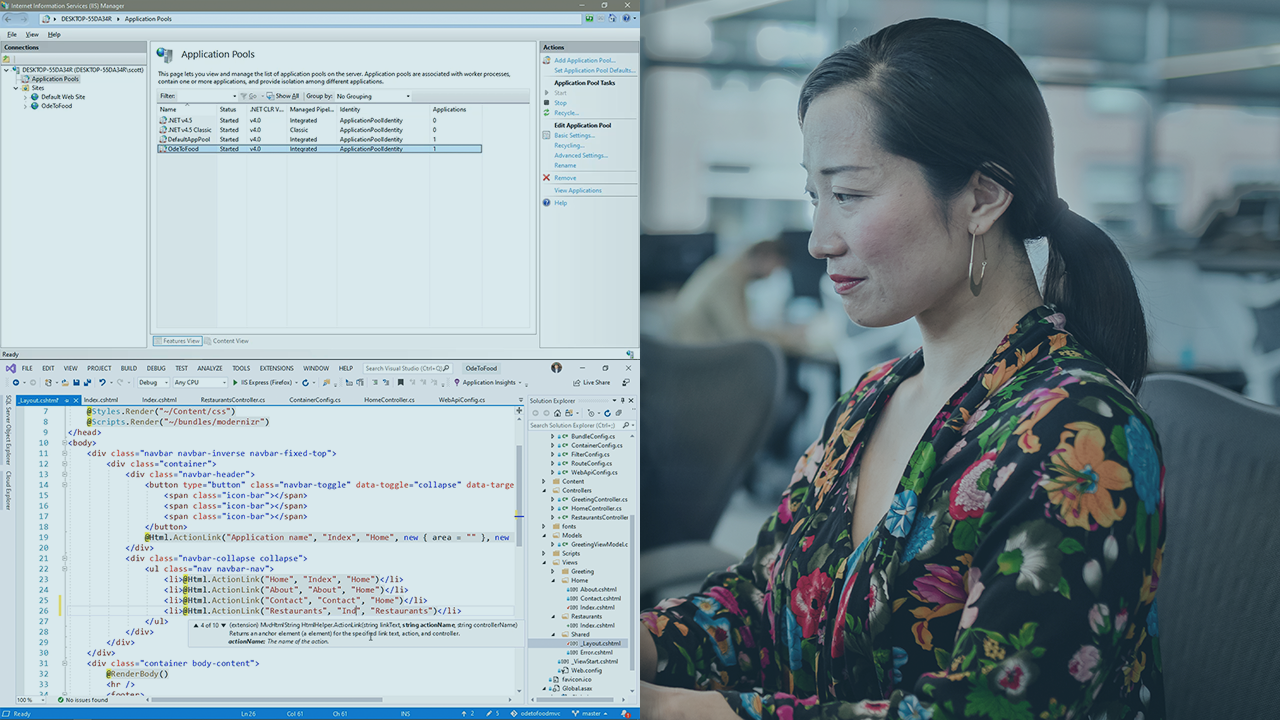Screen dimensions: 1280x720
Task: Click Show All in IIS filter bar
Action: [x=283, y=96]
